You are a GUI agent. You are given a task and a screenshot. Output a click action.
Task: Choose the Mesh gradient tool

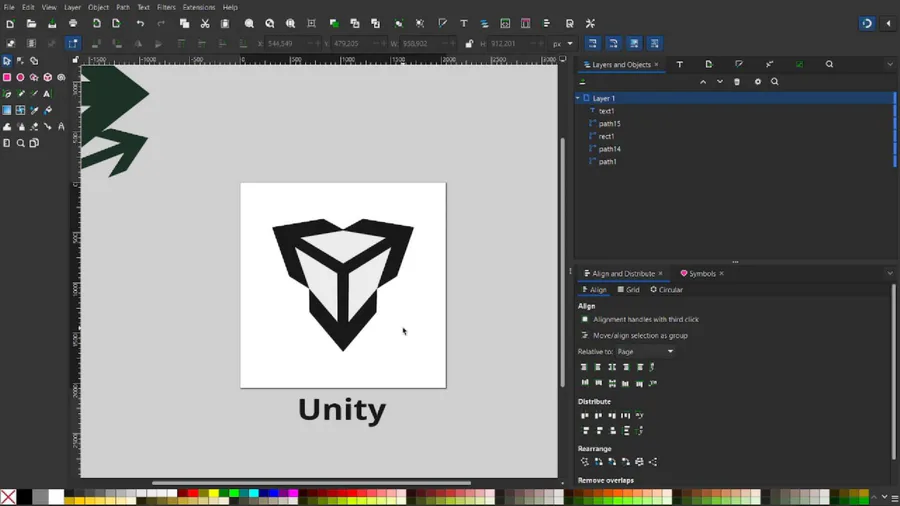click(20, 110)
